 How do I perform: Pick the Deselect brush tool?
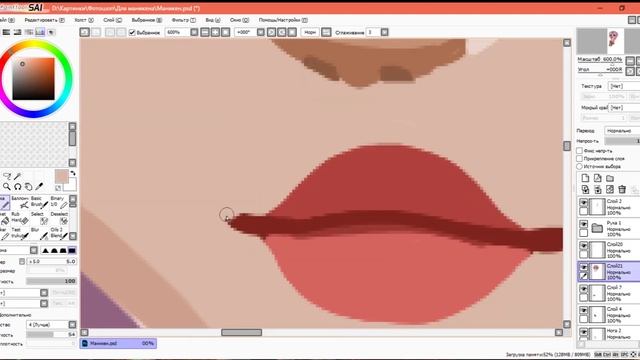59,218
